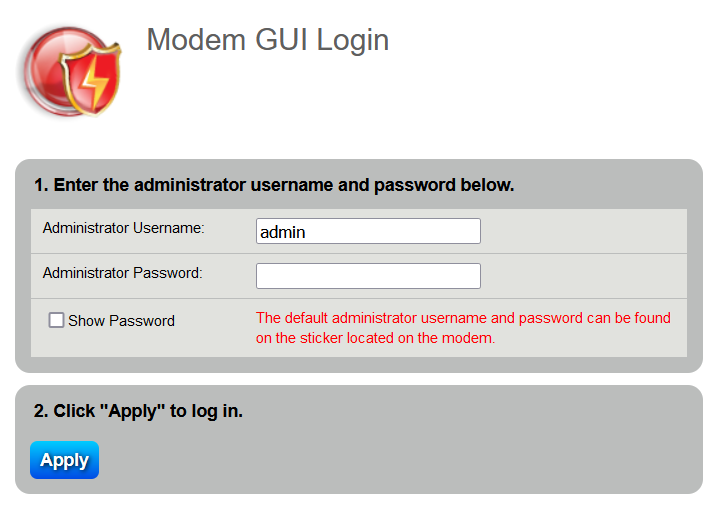Click the step 2 "Click Apply to log in" heading
720x508 pixels.
pos(138,411)
